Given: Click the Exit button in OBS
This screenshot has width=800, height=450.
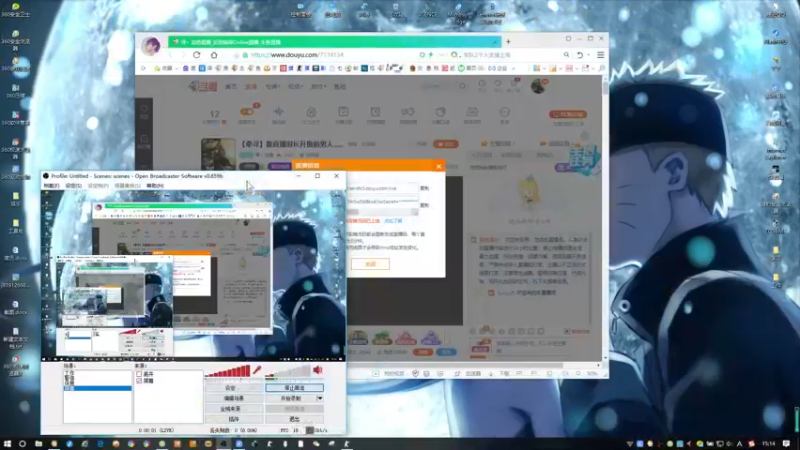Looking at the screenshot, I should pyautogui.click(x=294, y=419).
